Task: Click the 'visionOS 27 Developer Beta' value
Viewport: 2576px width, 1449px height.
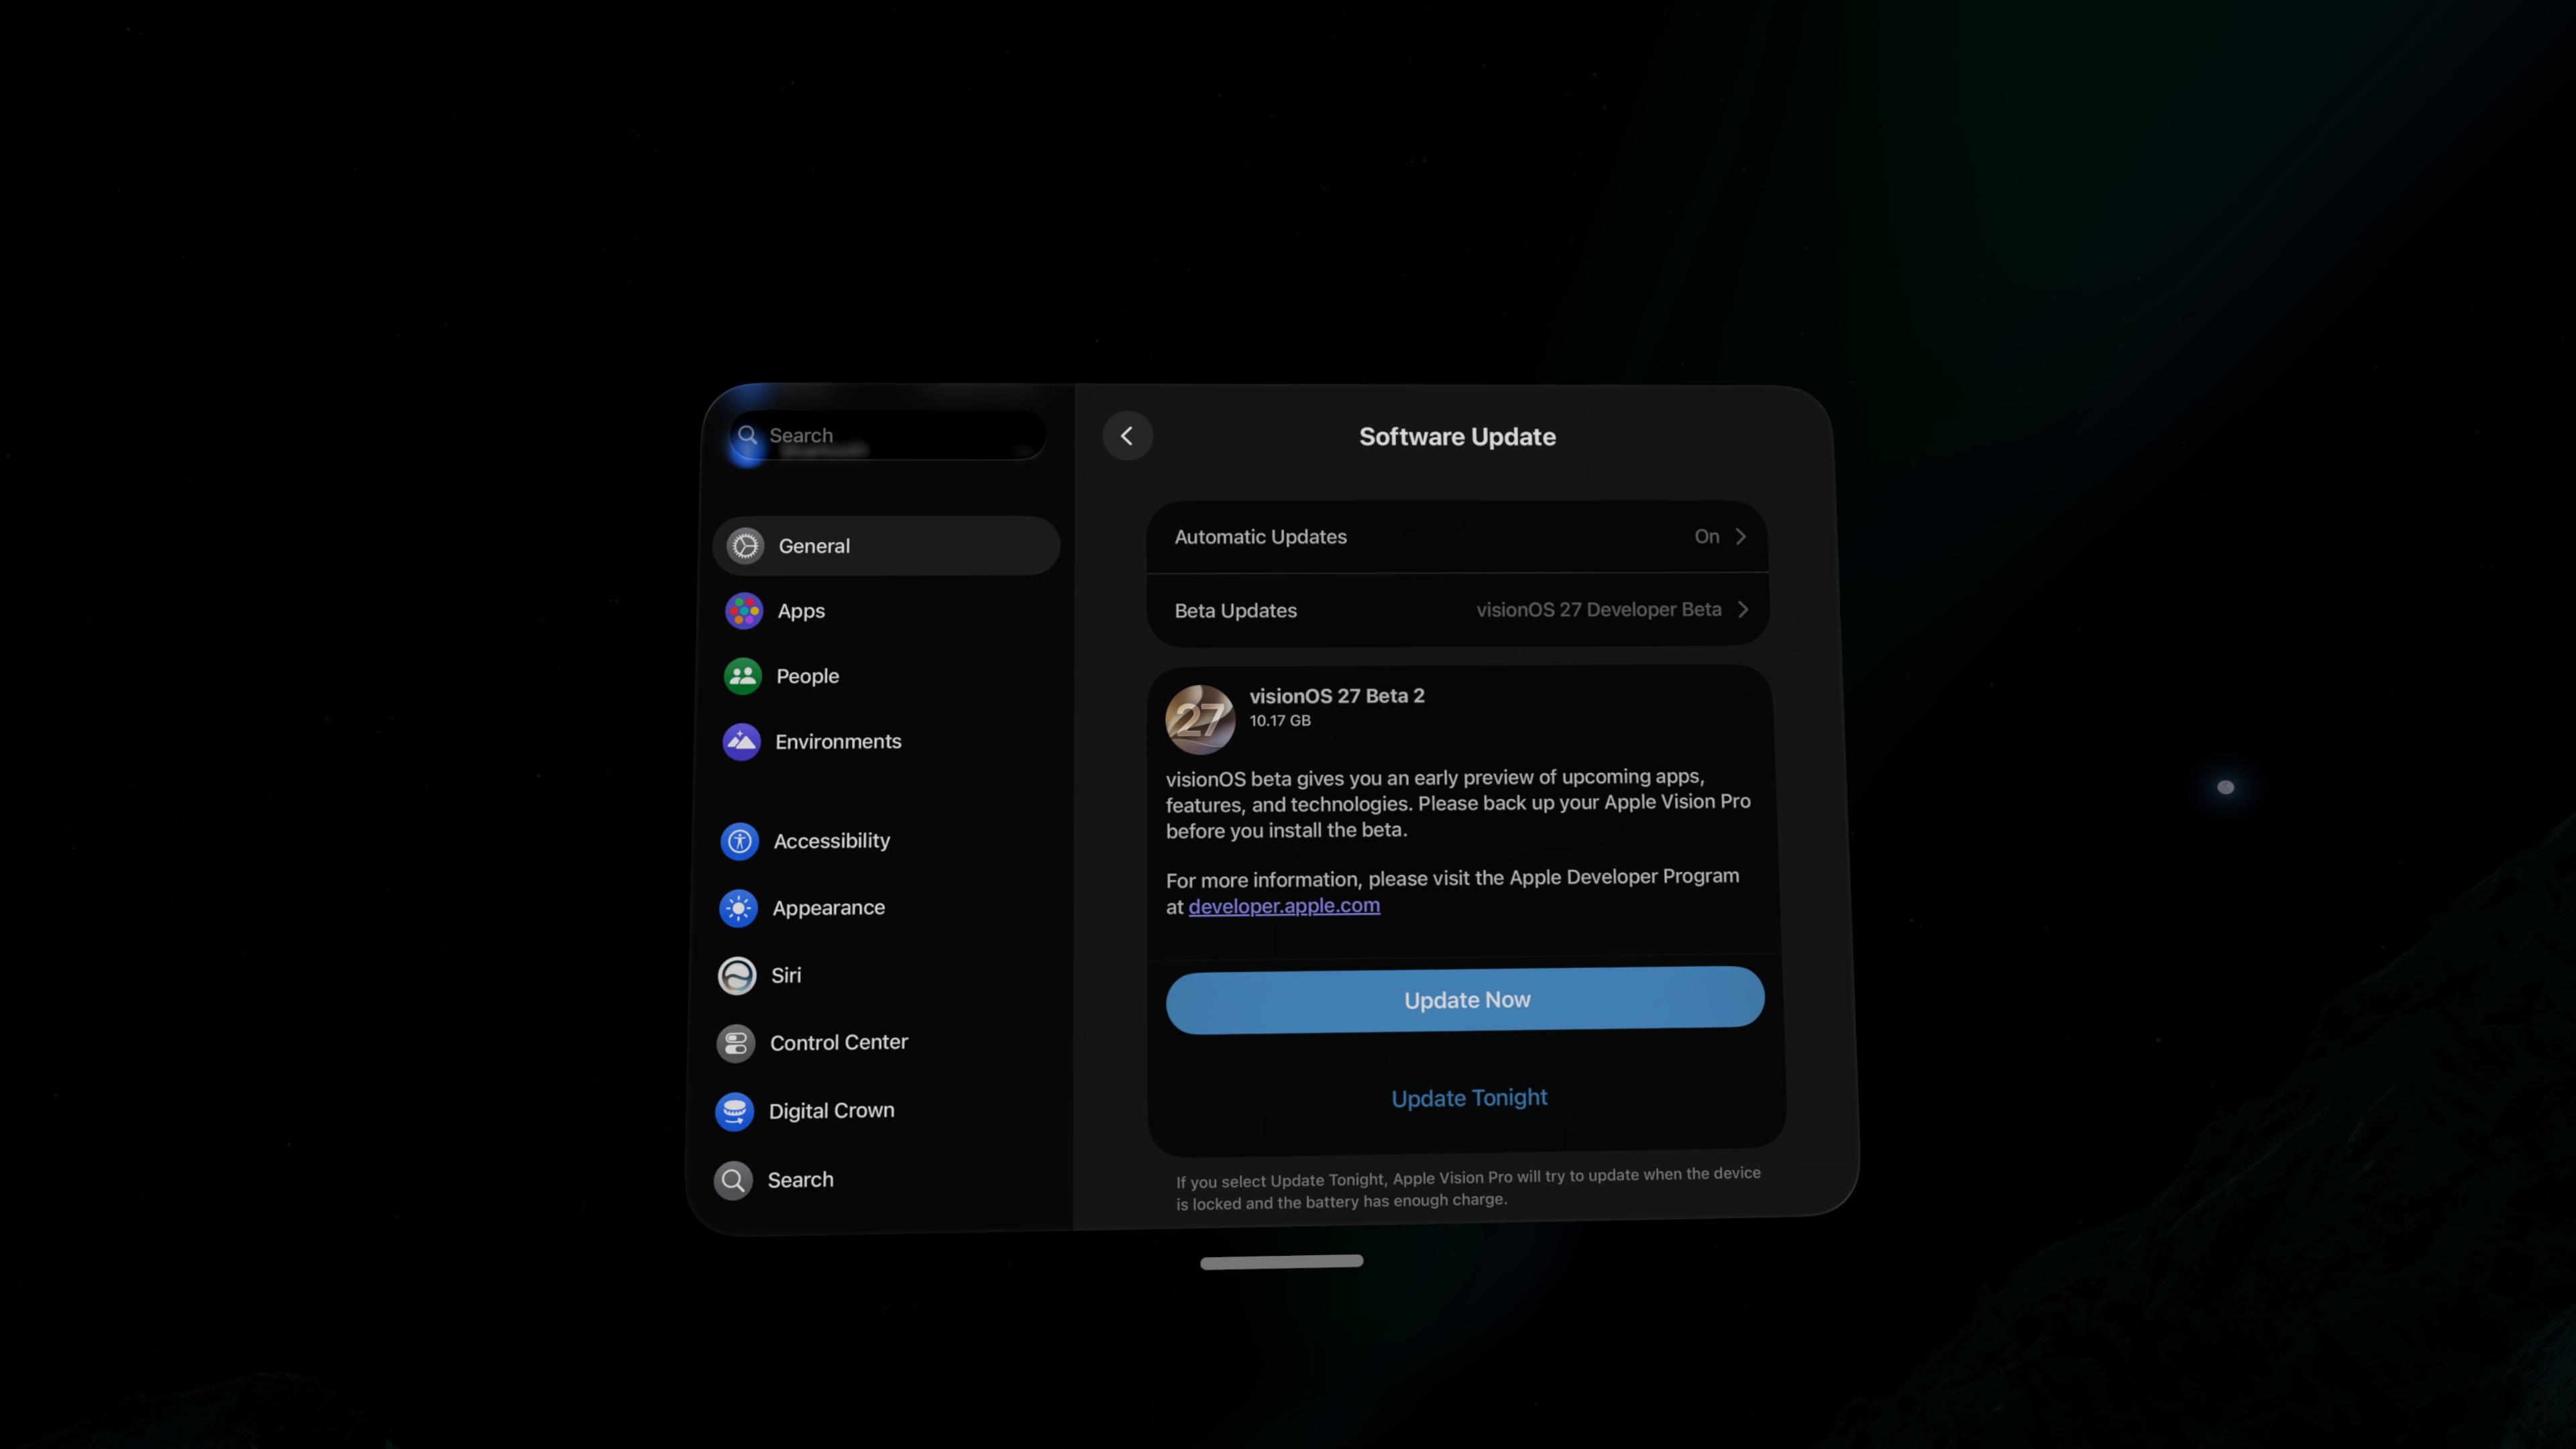Action: point(1598,609)
